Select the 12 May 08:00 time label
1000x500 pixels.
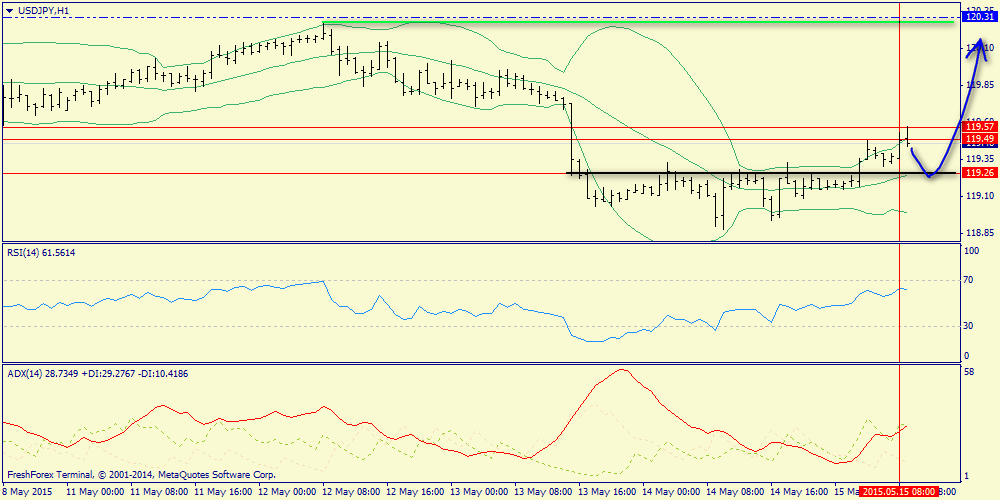coord(351,492)
